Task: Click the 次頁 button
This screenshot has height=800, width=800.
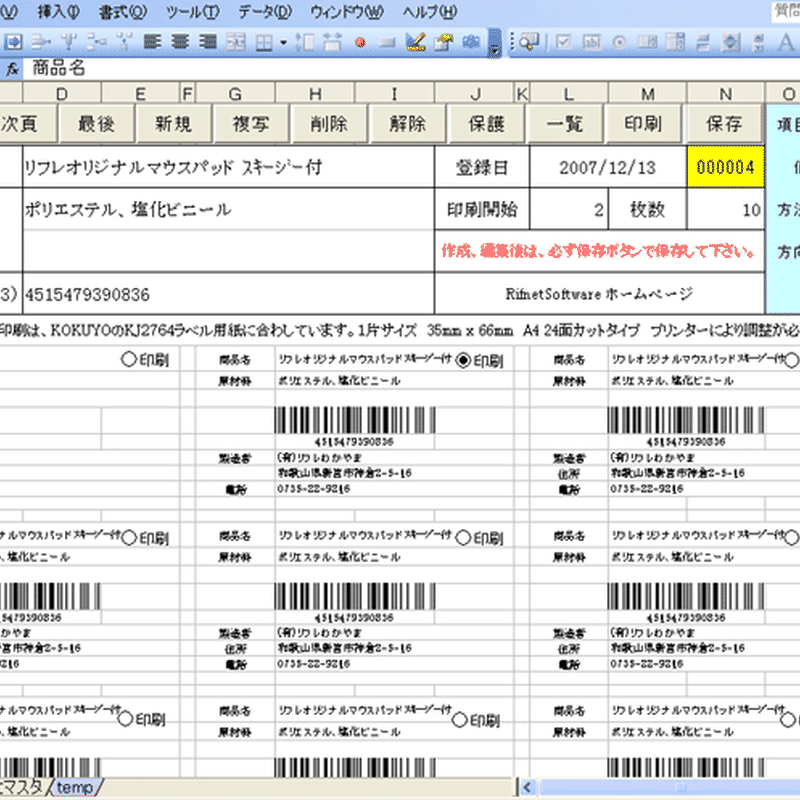Action: coord(28,123)
